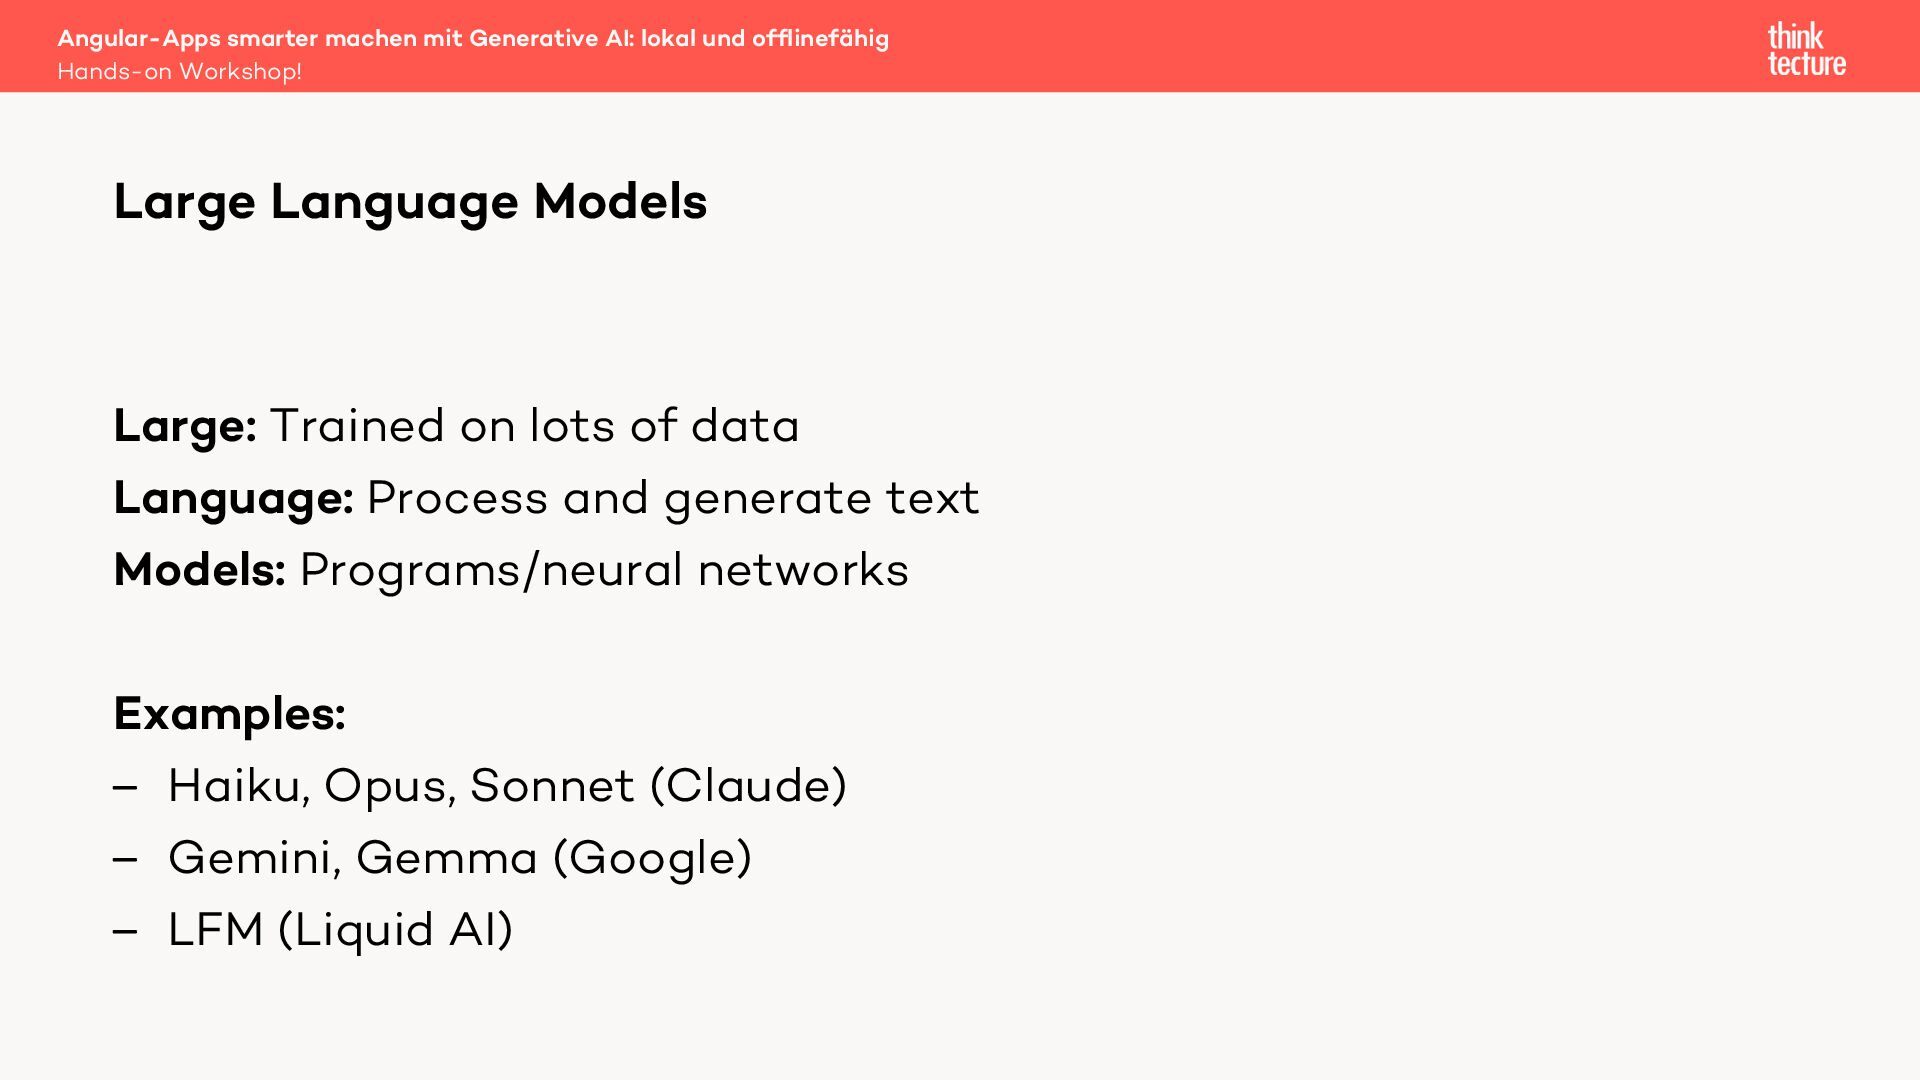Click the bold "Models:" label

[200, 570]
